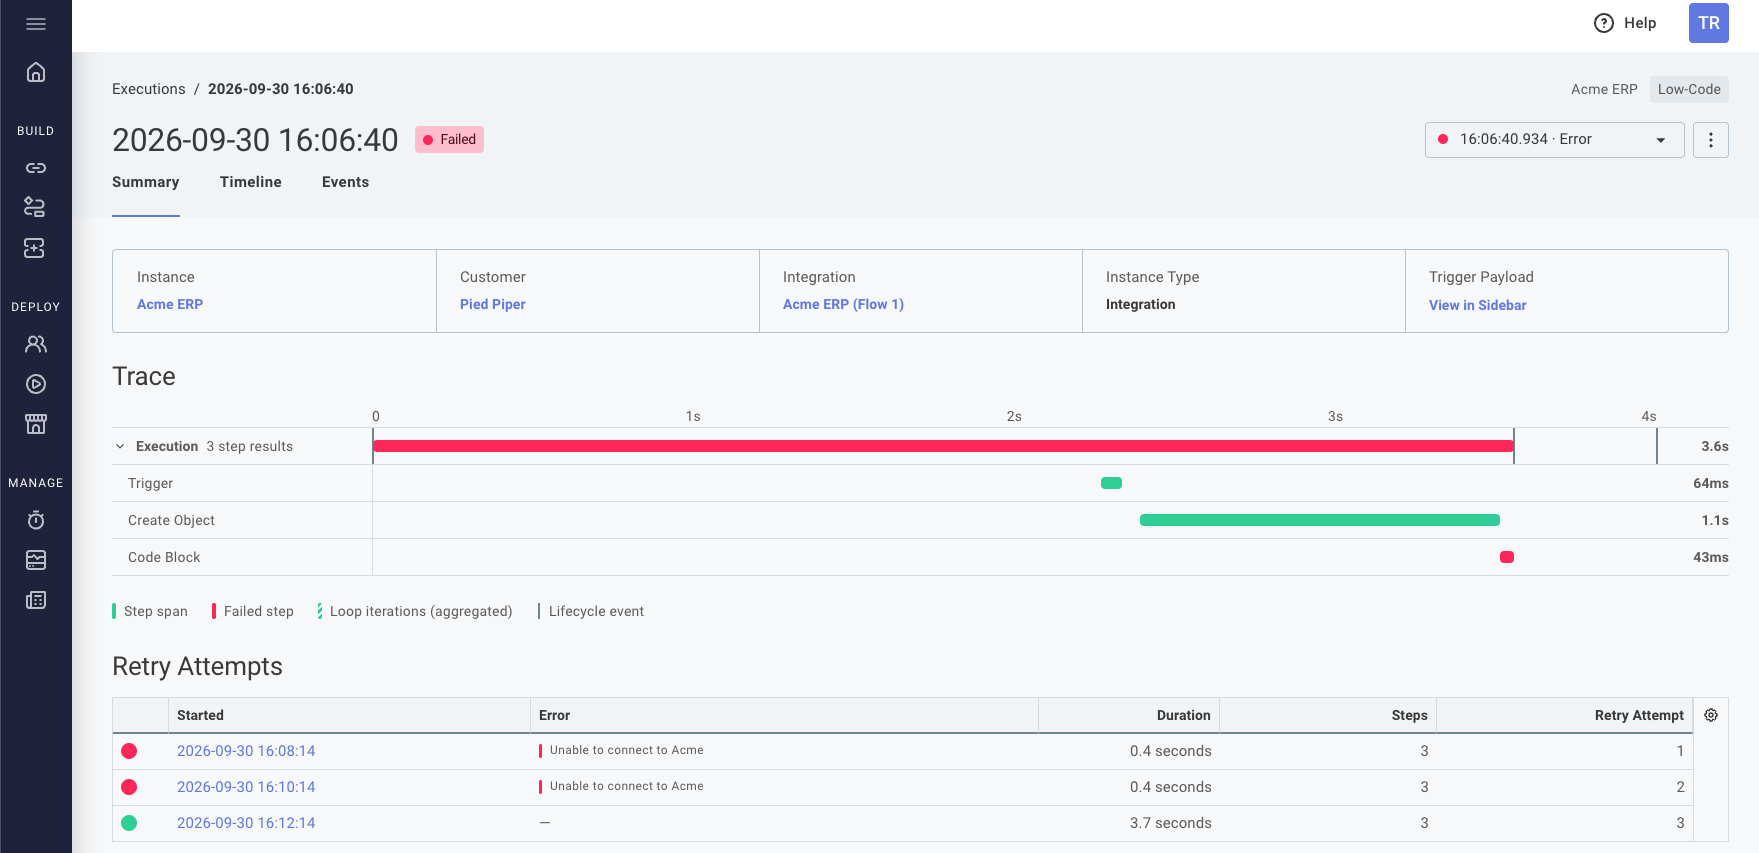Click the red Execution trace bar

943,446
